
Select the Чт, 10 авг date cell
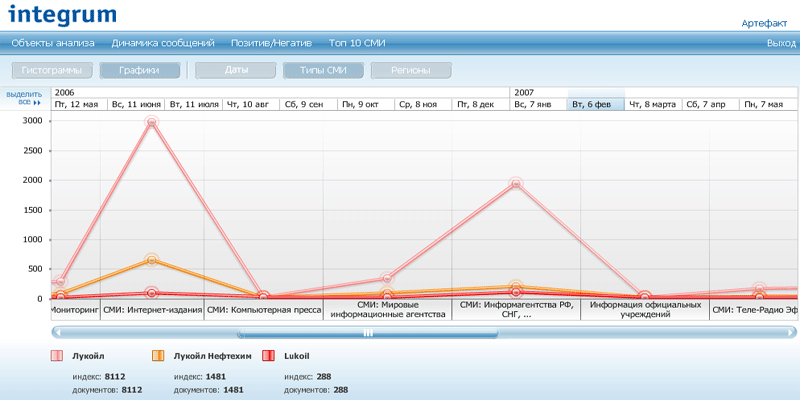click(251, 105)
